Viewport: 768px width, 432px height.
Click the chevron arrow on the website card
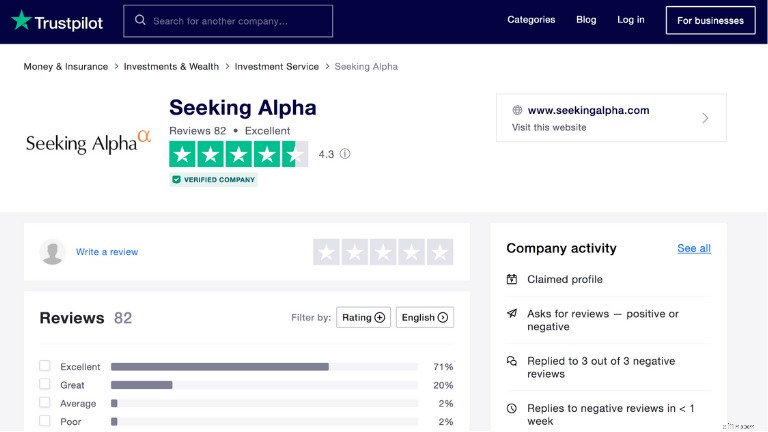[x=705, y=118]
